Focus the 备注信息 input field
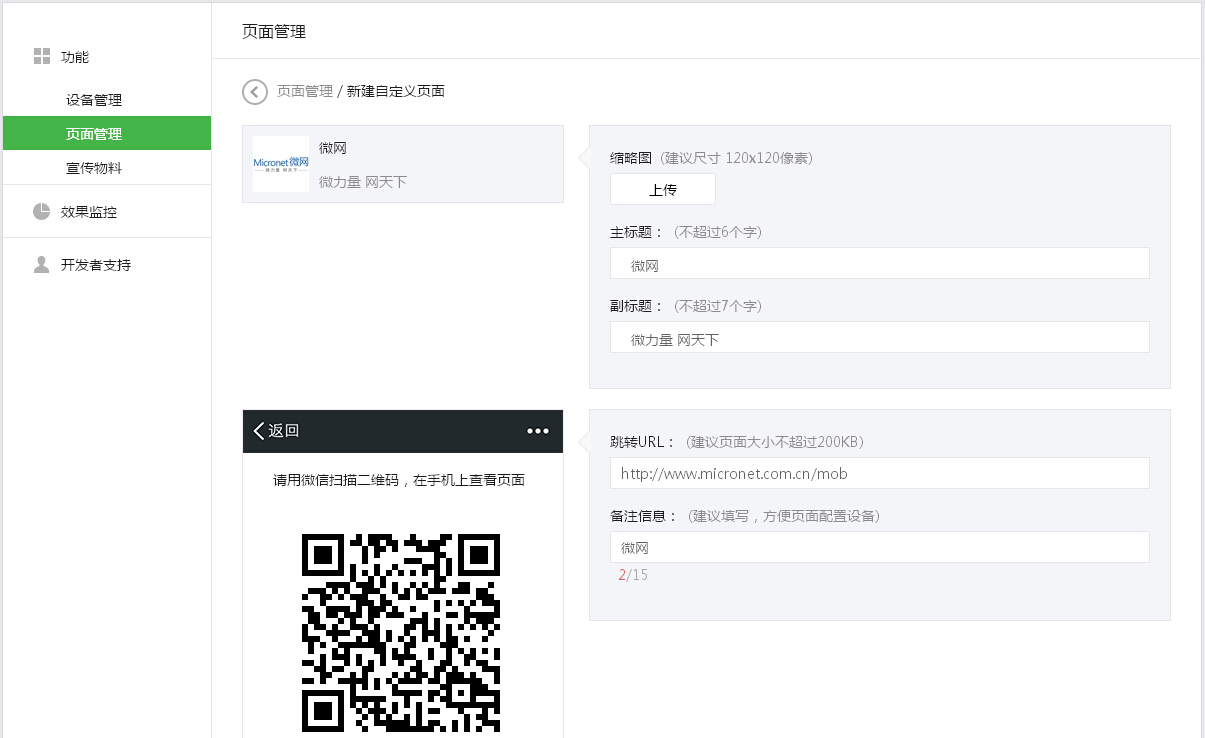The image size is (1205, 738). point(880,547)
